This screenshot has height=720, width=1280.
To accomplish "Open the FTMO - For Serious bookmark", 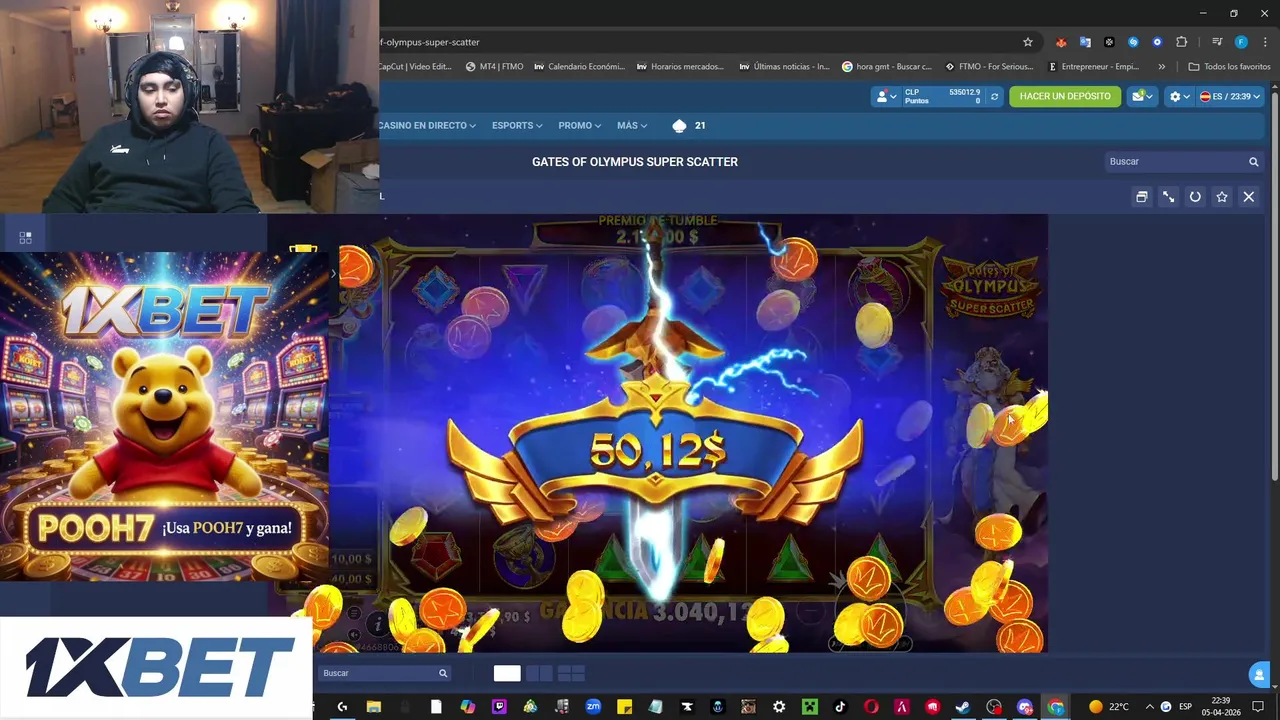I will [x=990, y=67].
